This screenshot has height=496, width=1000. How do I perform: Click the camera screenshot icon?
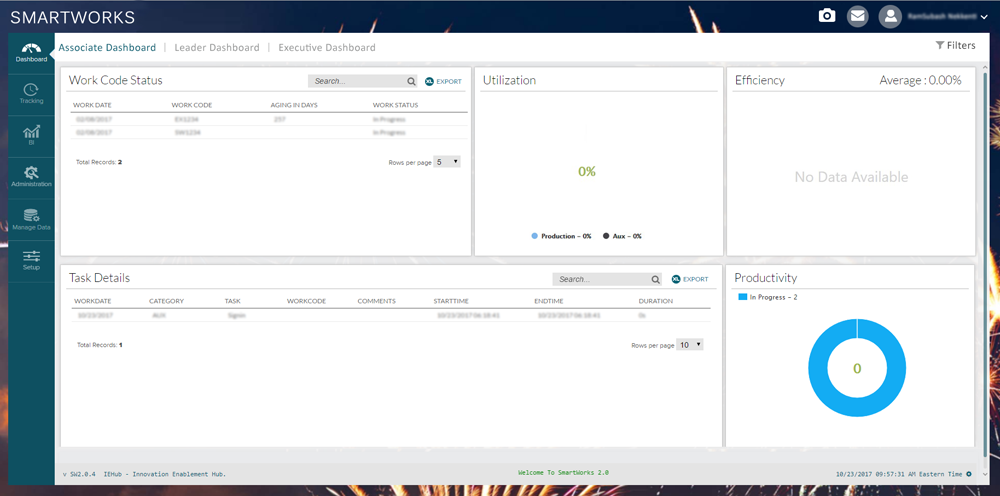[x=826, y=16]
